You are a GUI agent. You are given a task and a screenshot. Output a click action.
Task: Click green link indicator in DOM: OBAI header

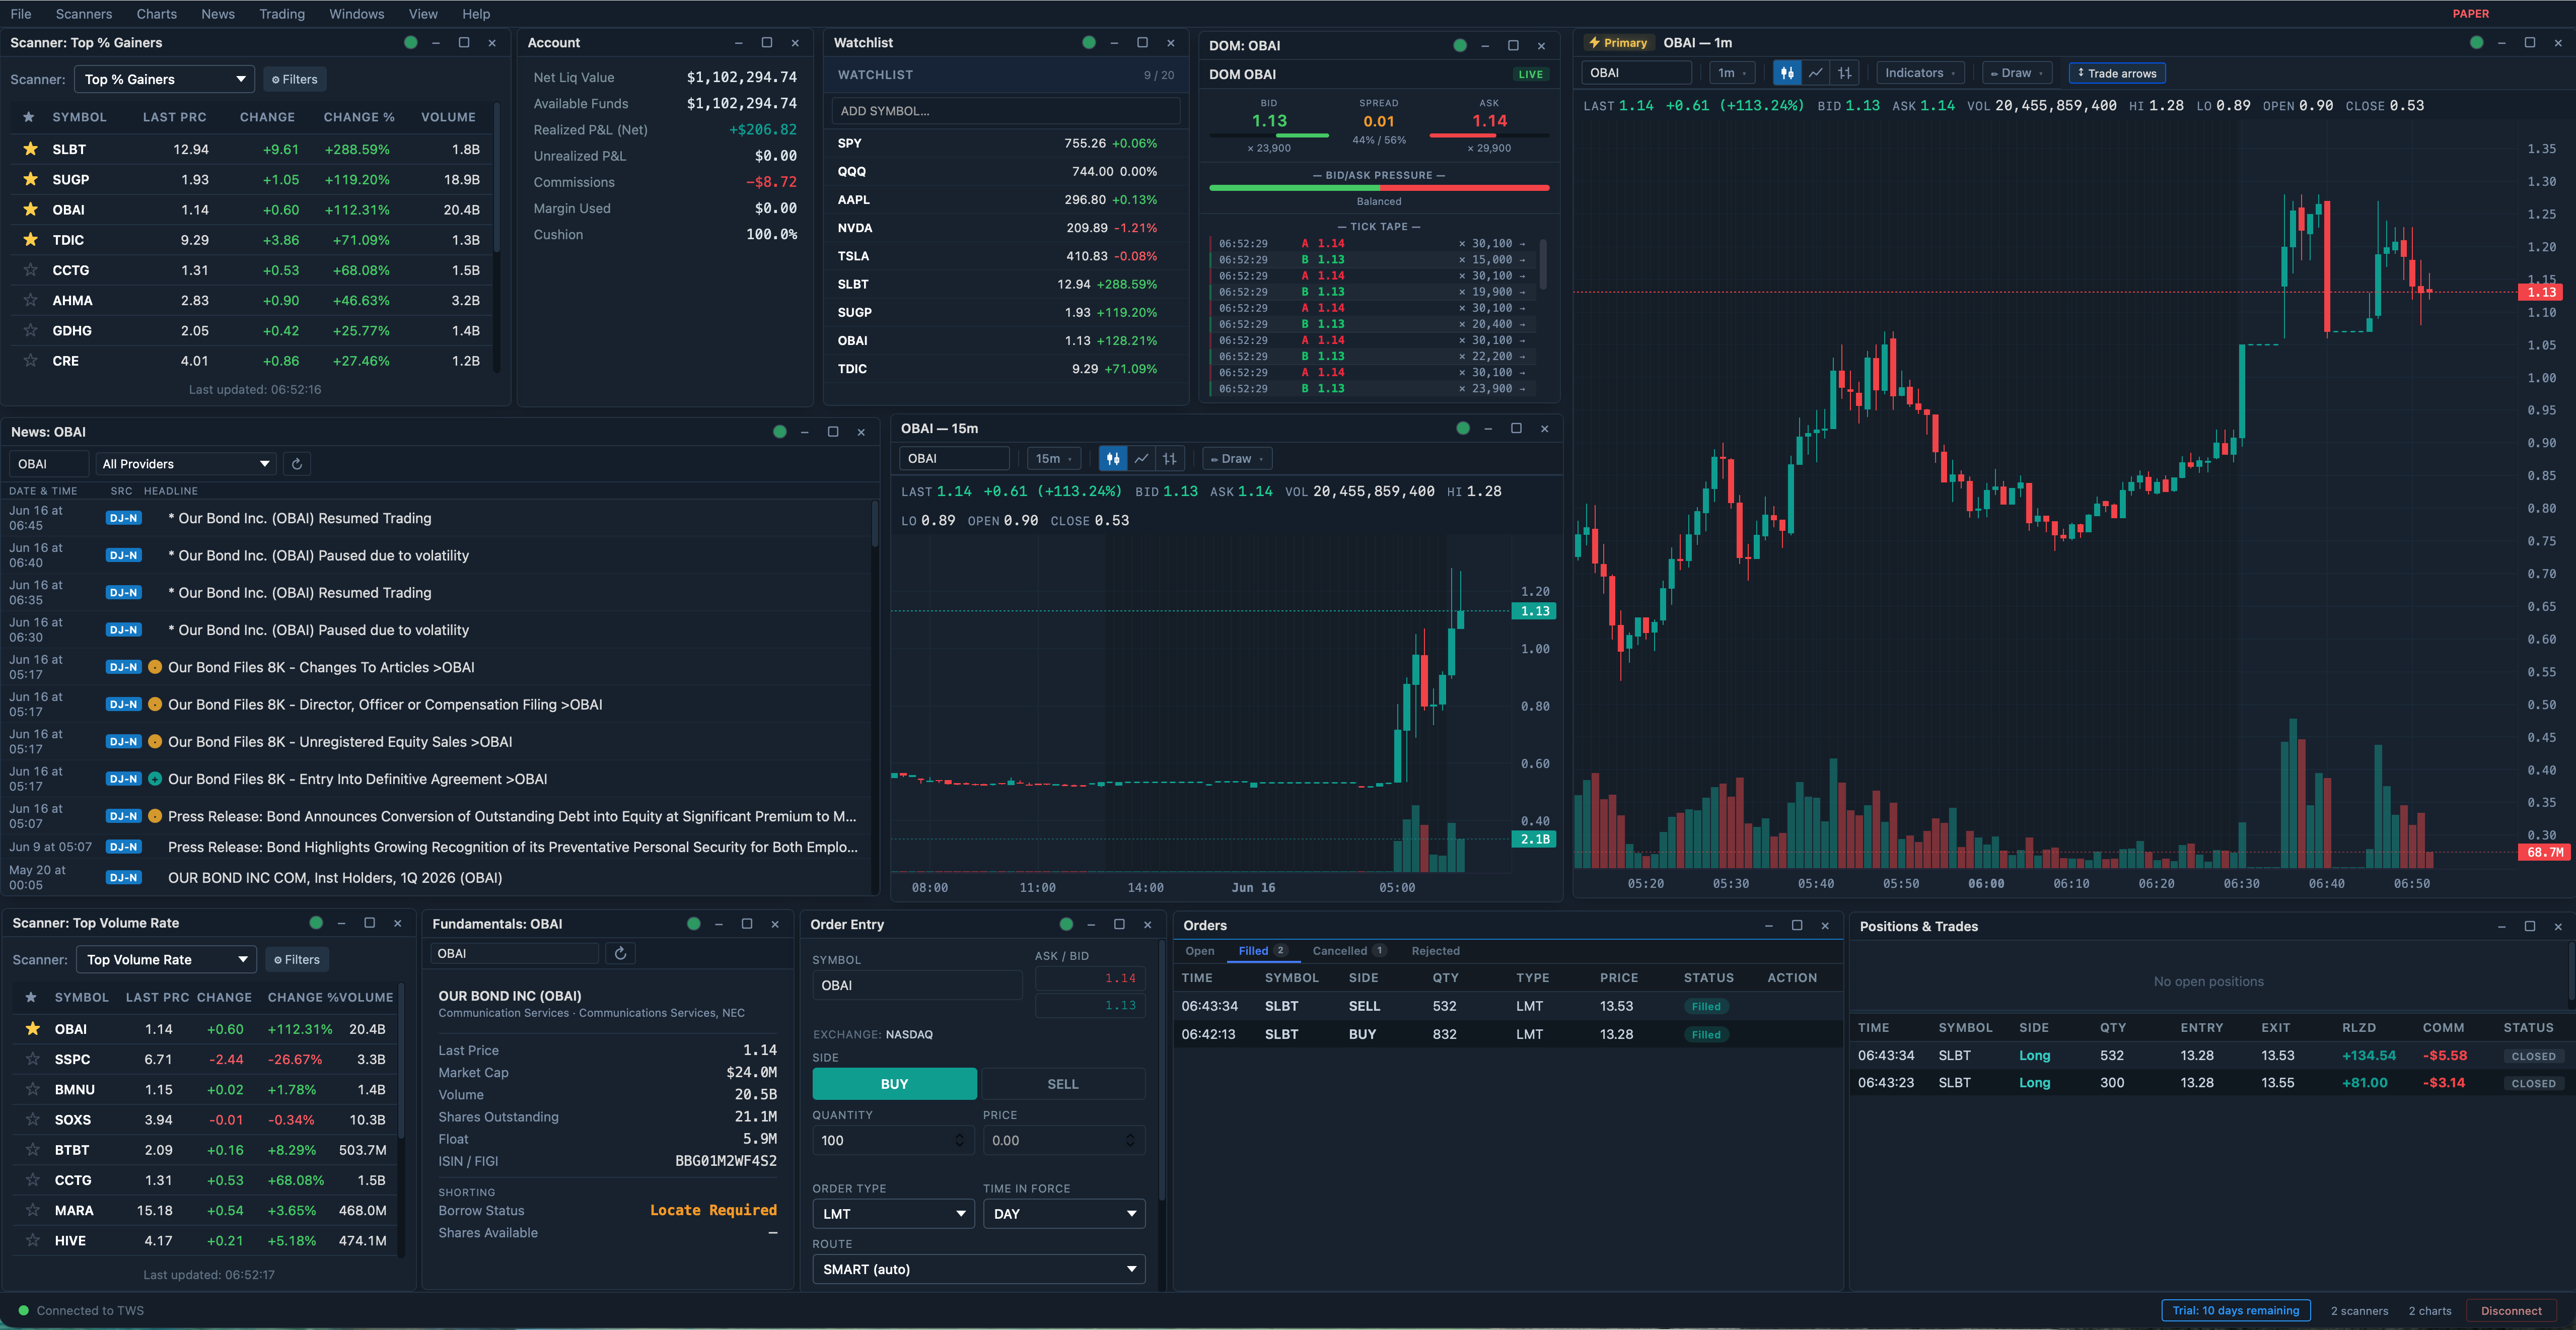(1460, 45)
